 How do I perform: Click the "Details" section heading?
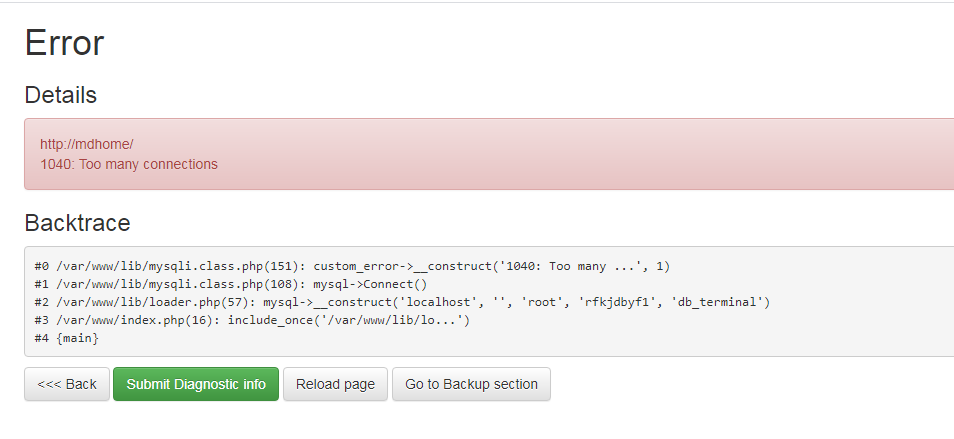tap(60, 95)
